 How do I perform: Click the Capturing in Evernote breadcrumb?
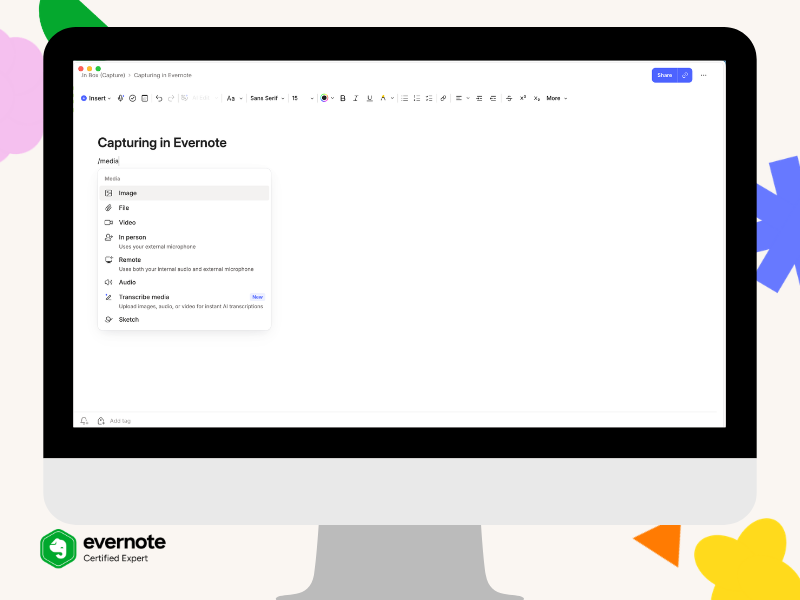[x=163, y=75]
